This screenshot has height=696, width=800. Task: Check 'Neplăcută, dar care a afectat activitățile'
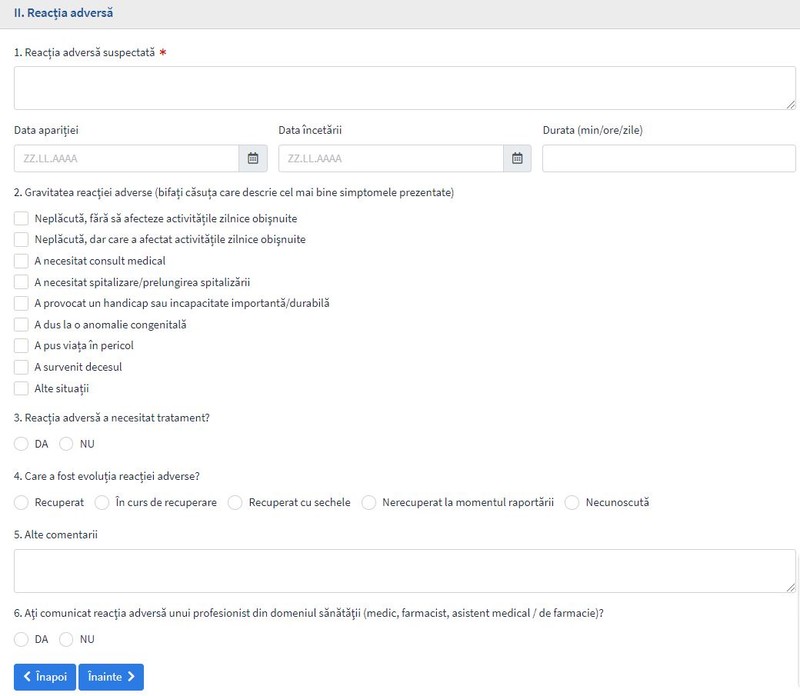pos(21,239)
